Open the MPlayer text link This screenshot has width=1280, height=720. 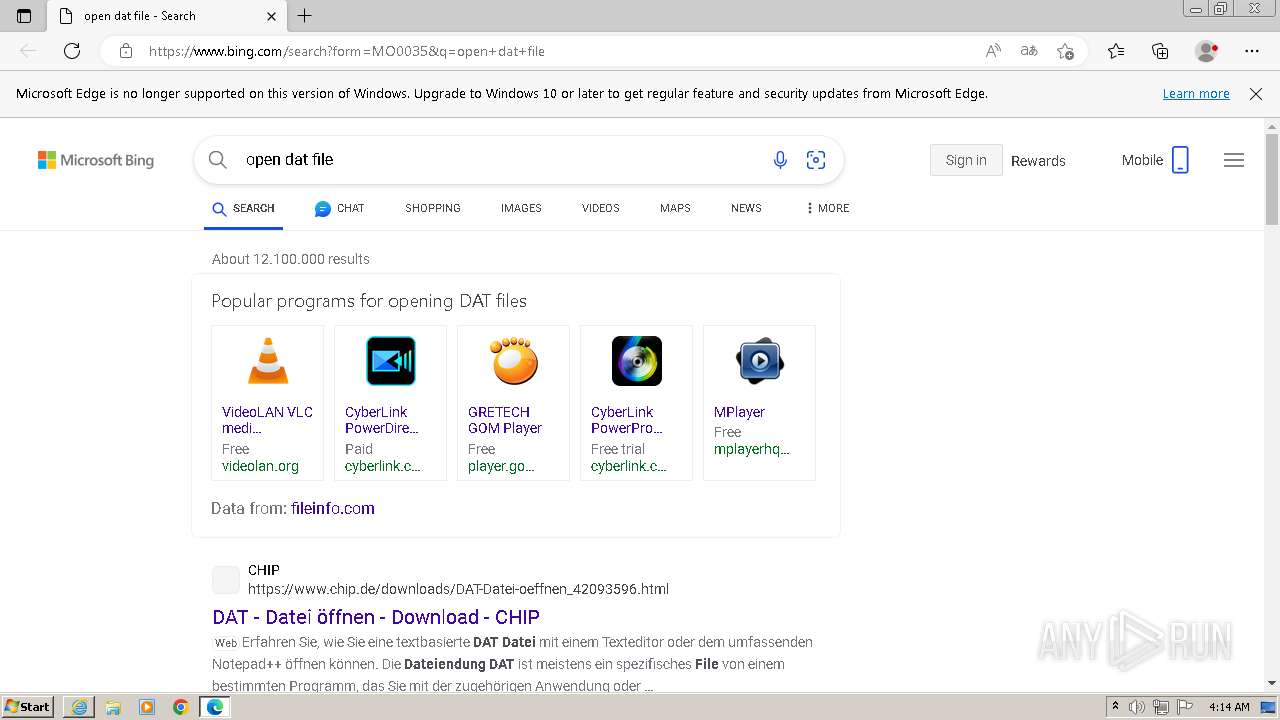pyautogui.click(x=739, y=412)
